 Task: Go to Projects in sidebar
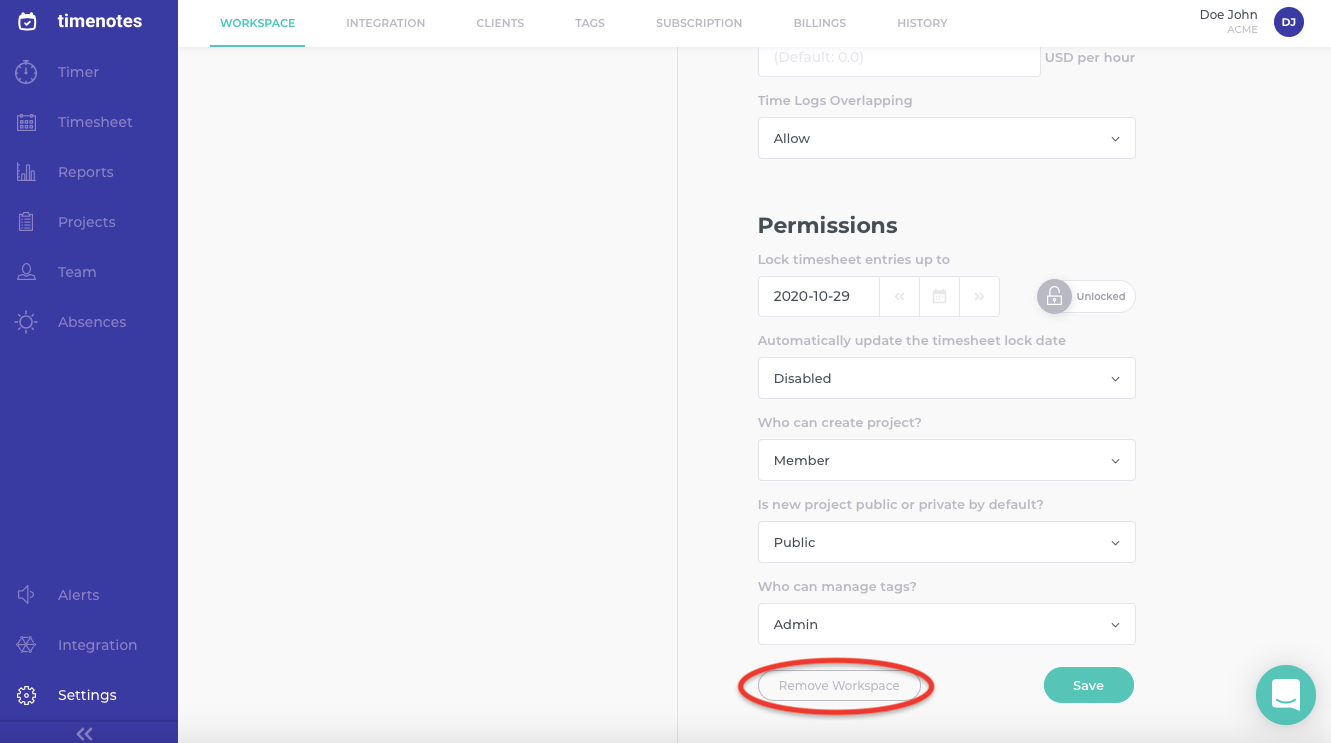click(87, 222)
